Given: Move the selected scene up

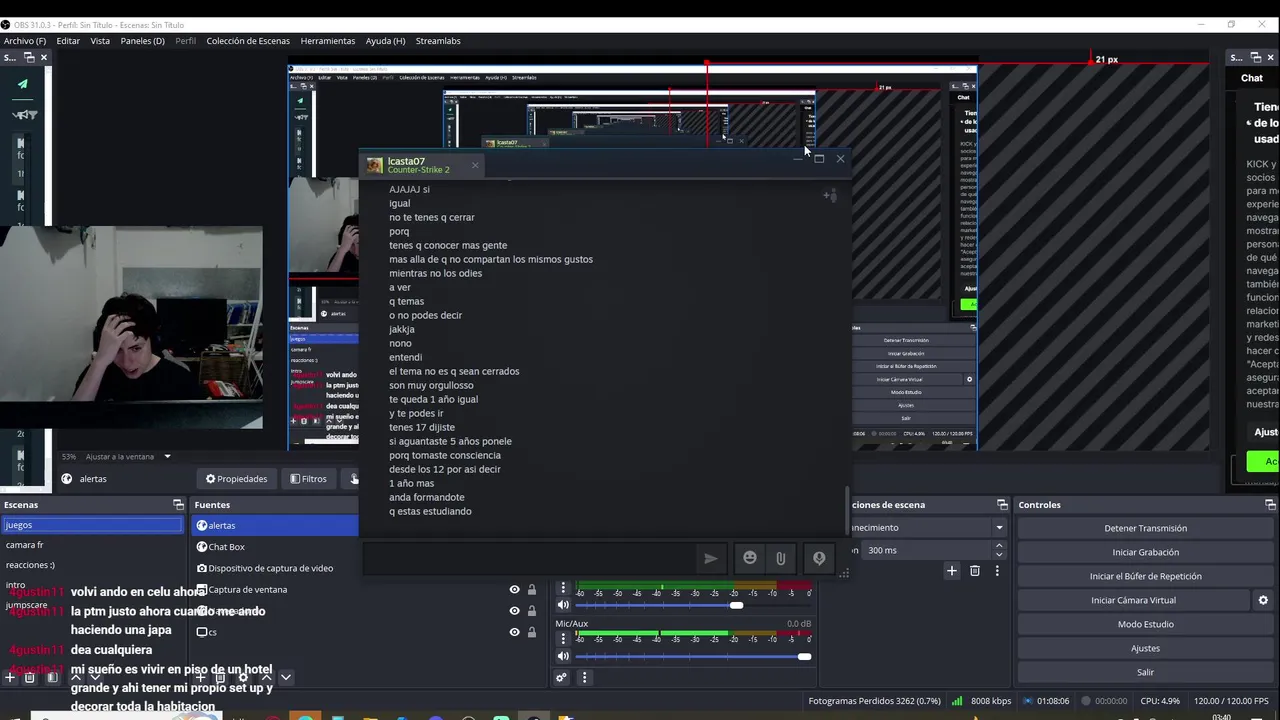Looking at the screenshot, I should (x=75, y=677).
